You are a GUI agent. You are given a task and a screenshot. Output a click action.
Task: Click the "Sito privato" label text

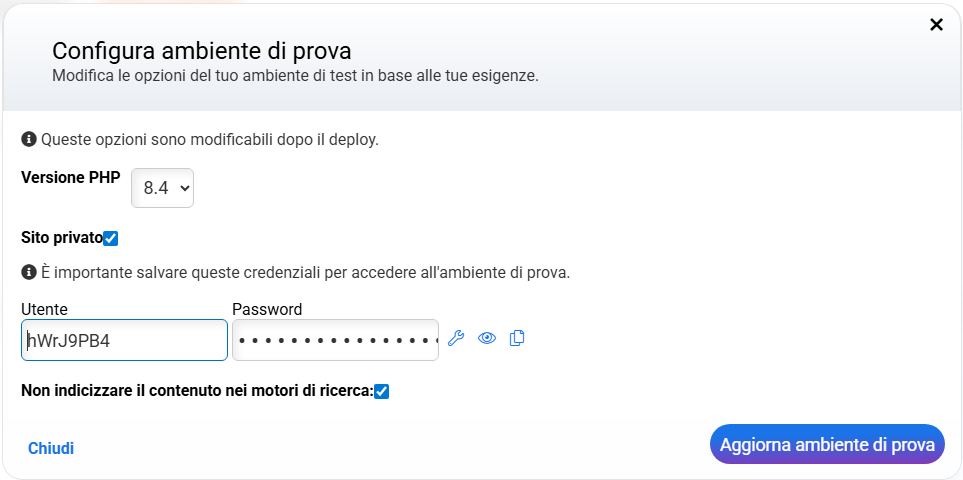[x=61, y=238]
